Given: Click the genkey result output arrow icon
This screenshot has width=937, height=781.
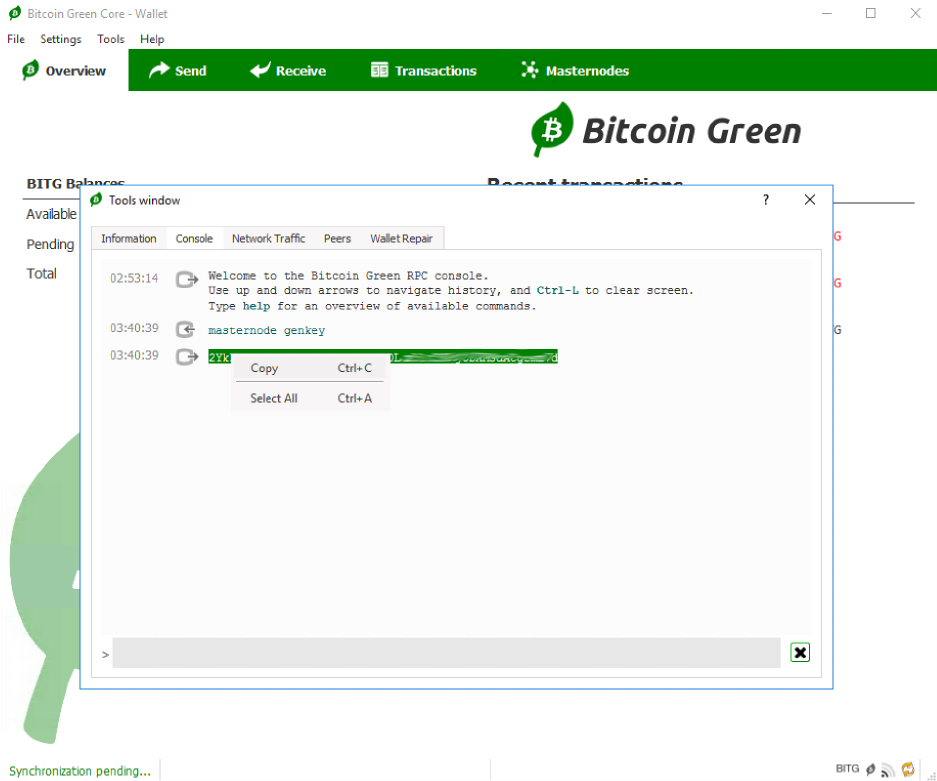Looking at the screenshot, I should point(186,357).
